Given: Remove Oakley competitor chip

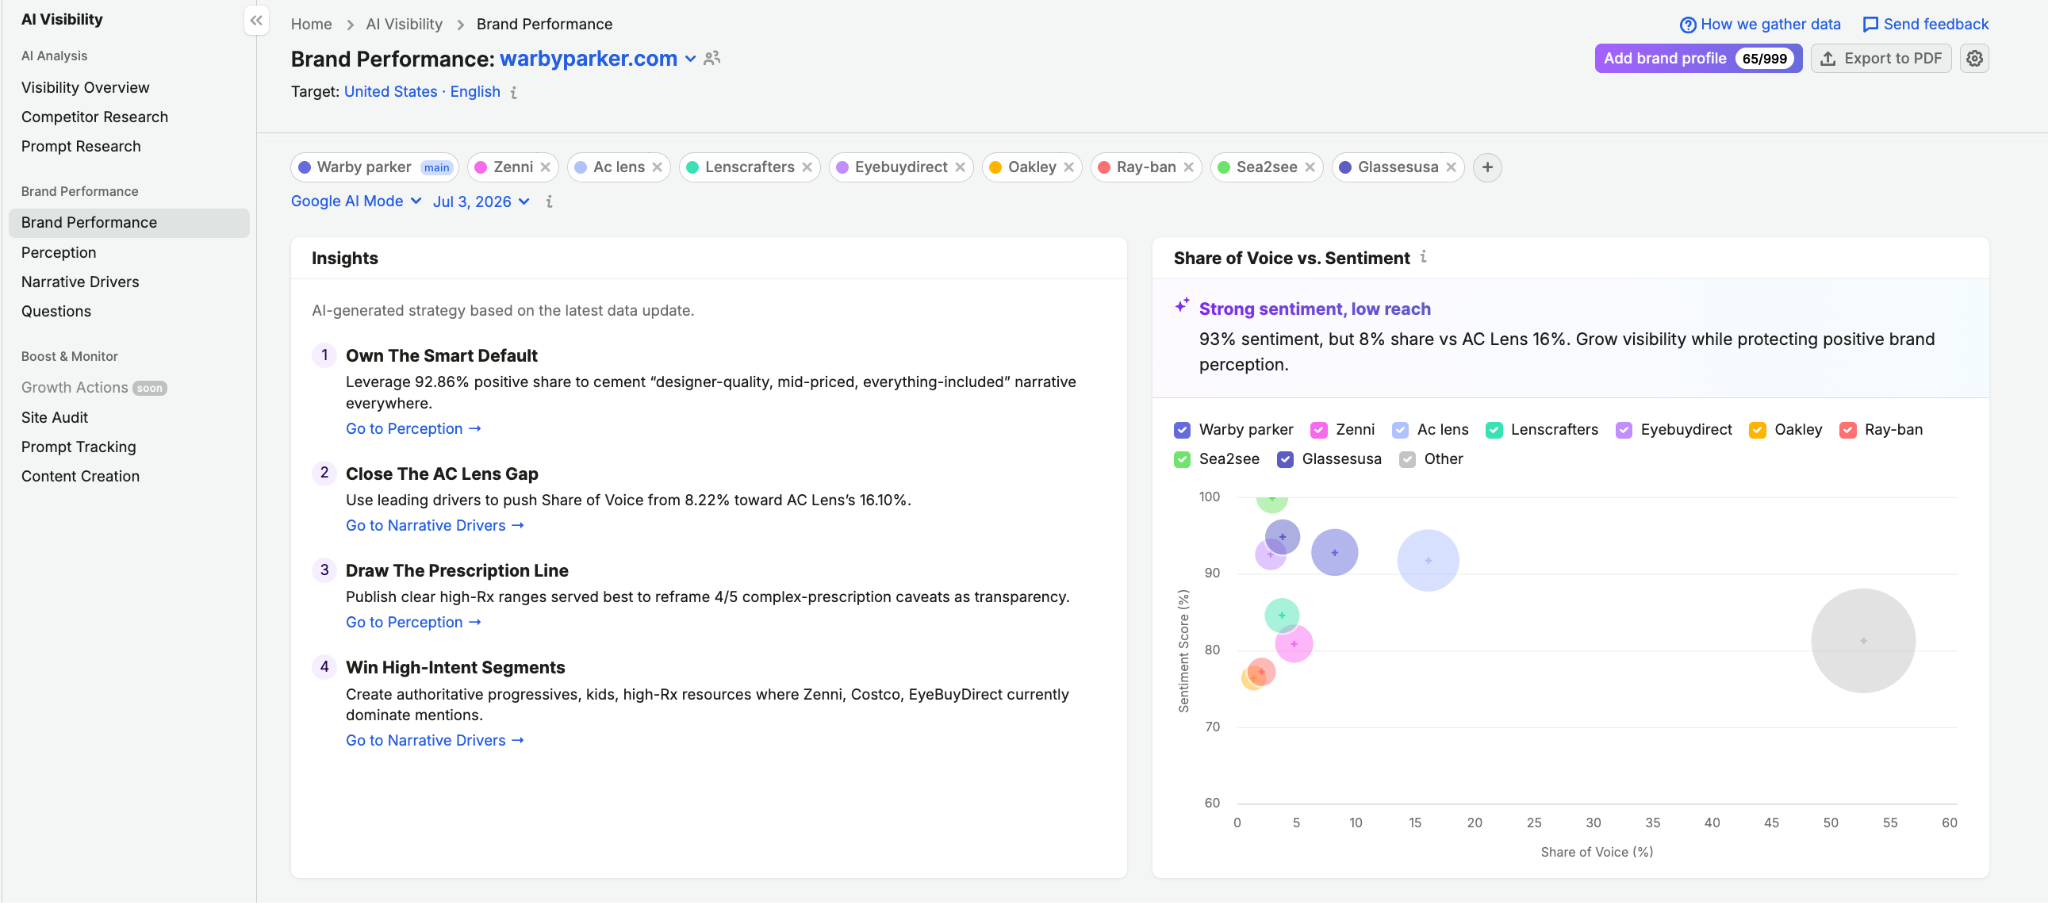Looking at the screenshot, I should point(1069,167).
